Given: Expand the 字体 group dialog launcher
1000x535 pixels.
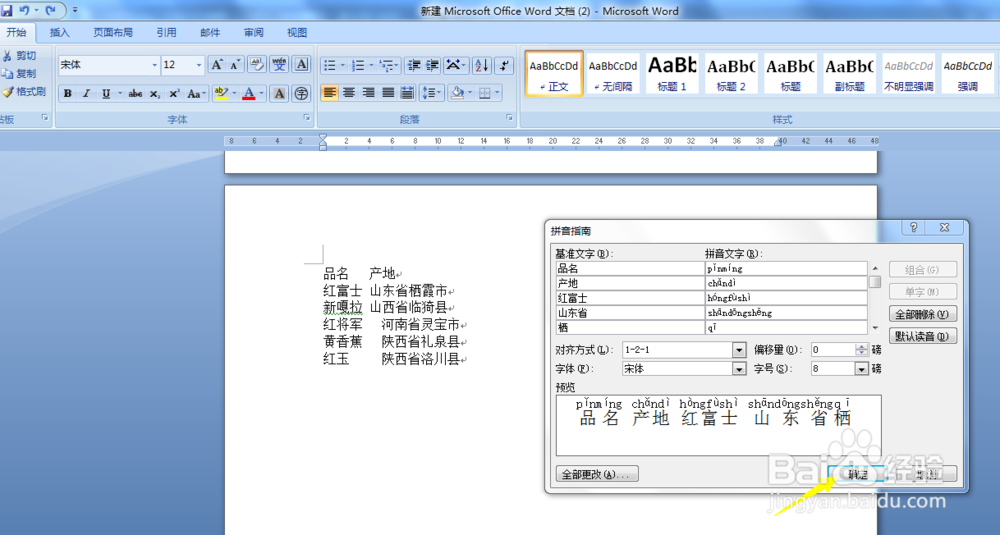Looking at the screenshot, I should [x=307, y=117].
